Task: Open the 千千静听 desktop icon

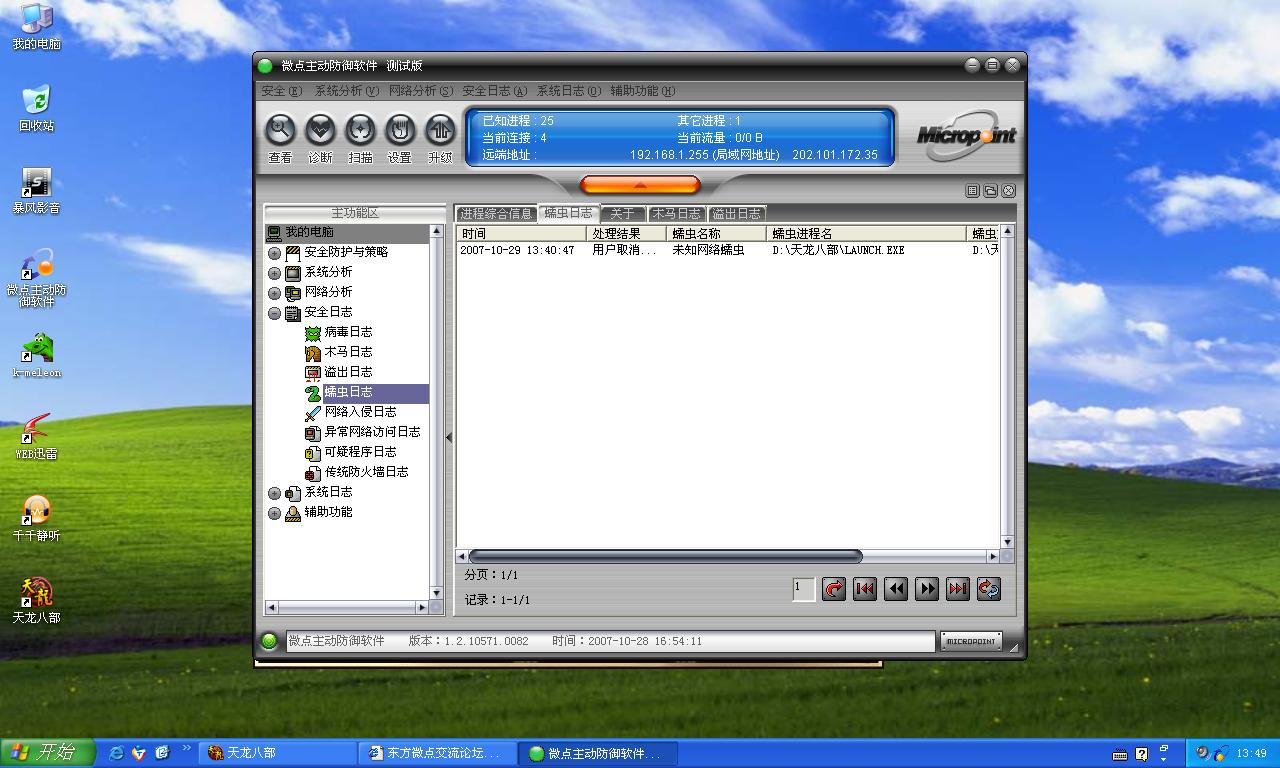Action: click(x=36, y=519)
